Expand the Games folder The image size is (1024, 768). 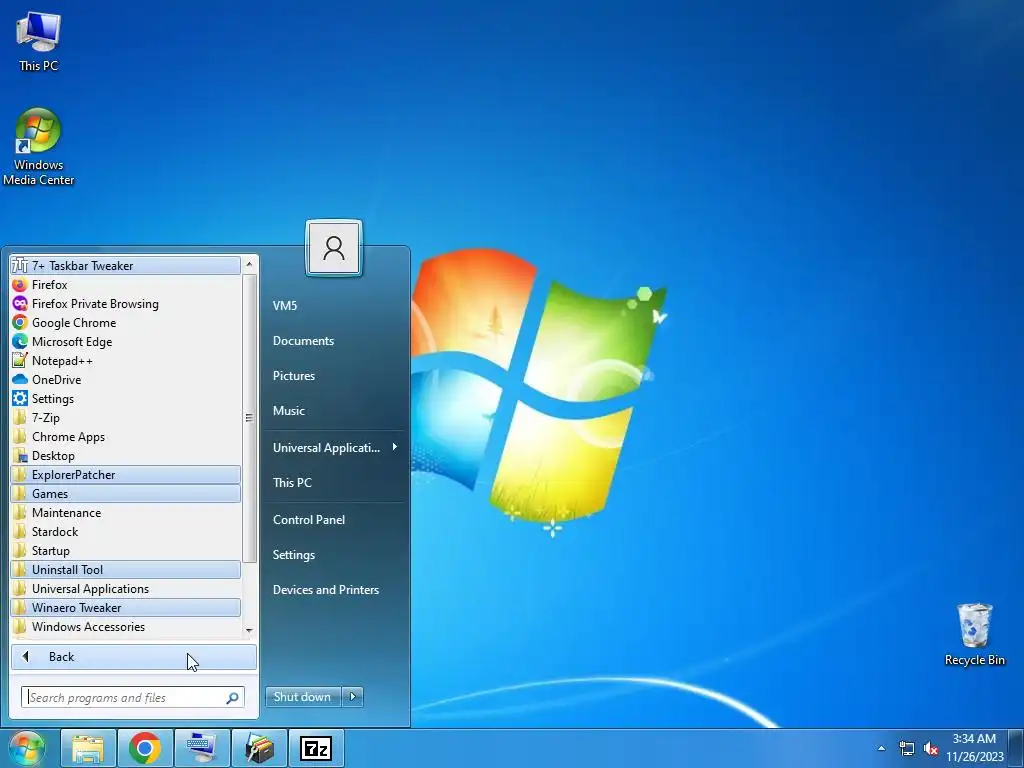125,494
